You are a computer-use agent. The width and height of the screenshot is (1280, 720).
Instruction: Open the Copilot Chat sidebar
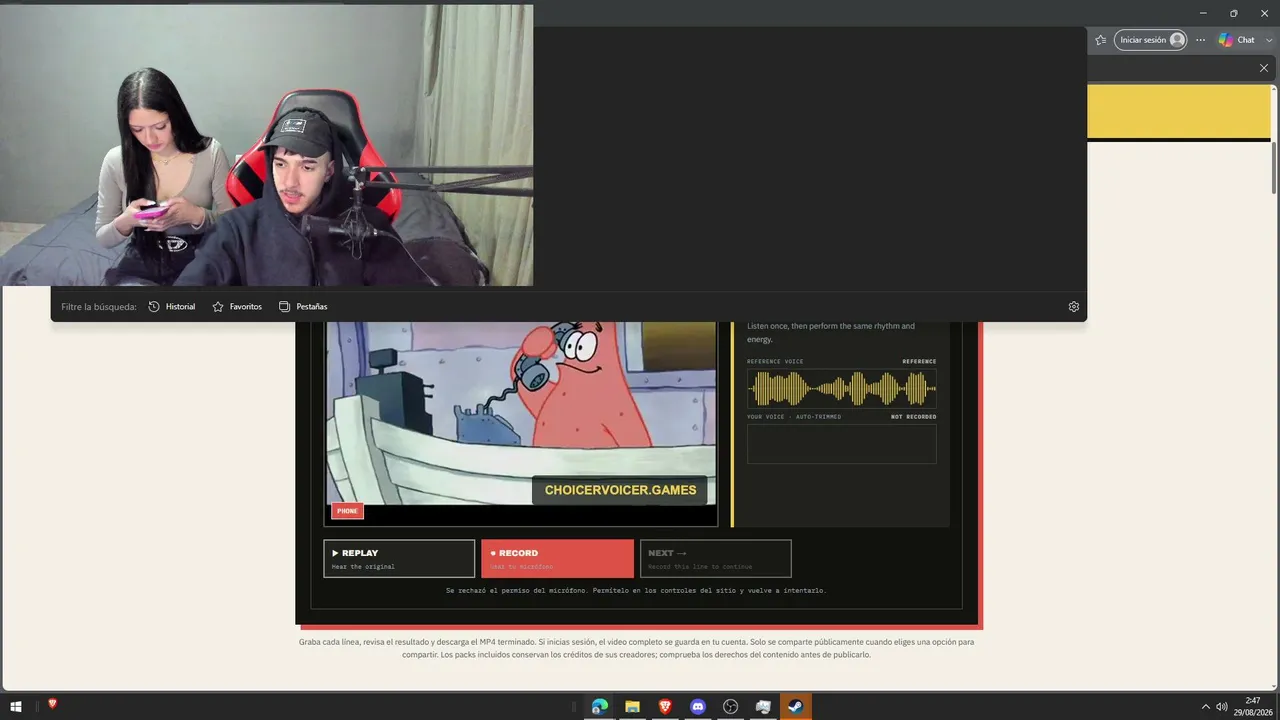coord(1237,40)
